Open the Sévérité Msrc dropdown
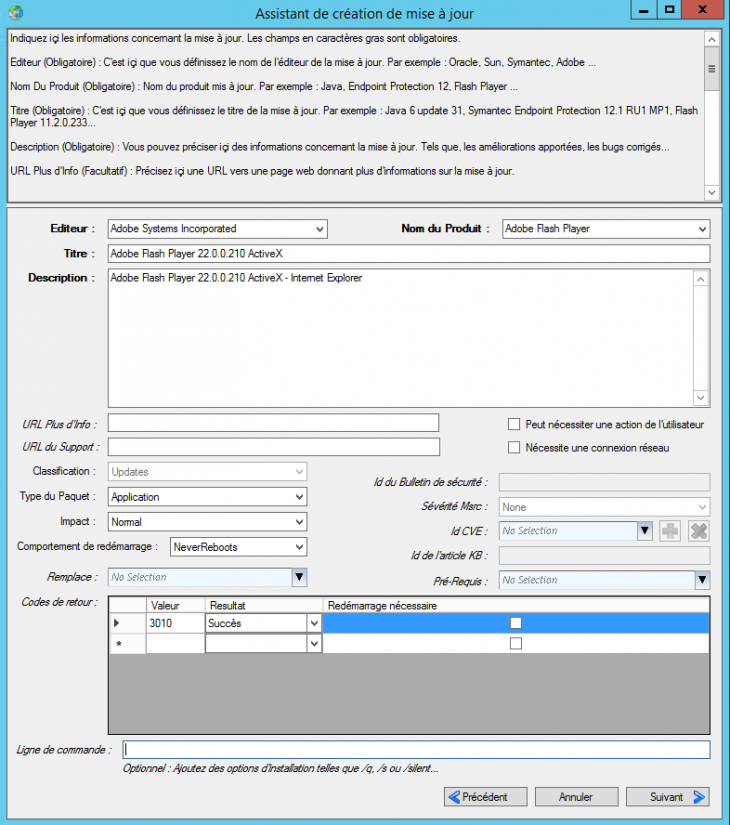This screenshot has width=730, height=825. click(x=702, y=507)
